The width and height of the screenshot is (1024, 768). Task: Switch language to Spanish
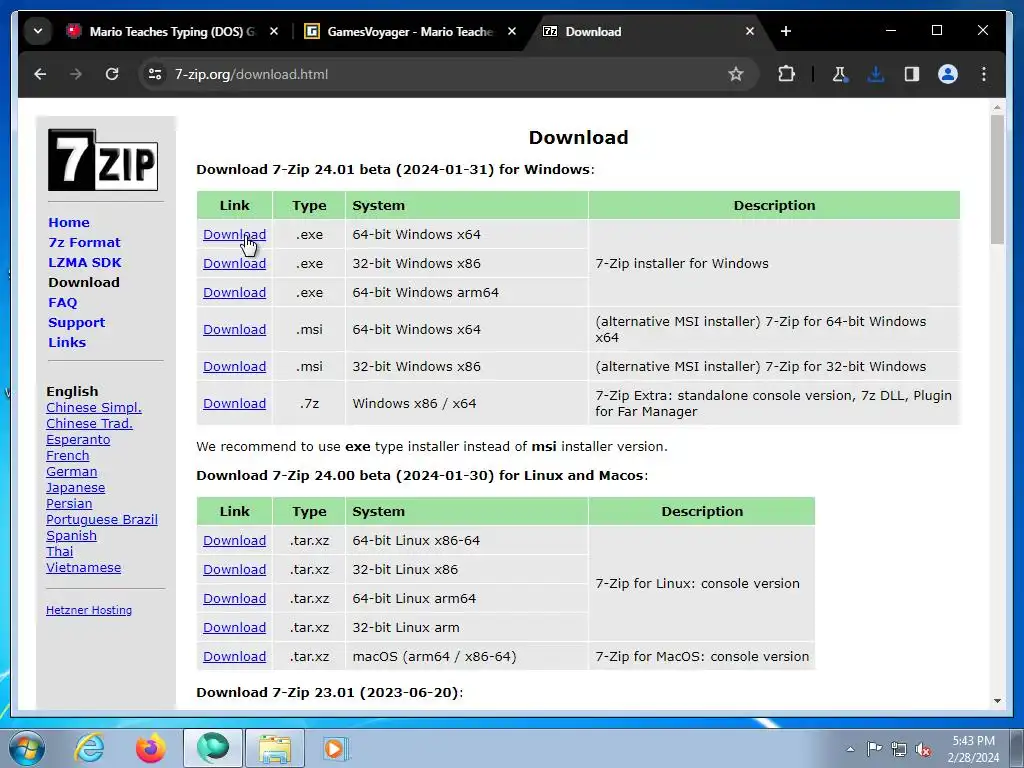71,536
